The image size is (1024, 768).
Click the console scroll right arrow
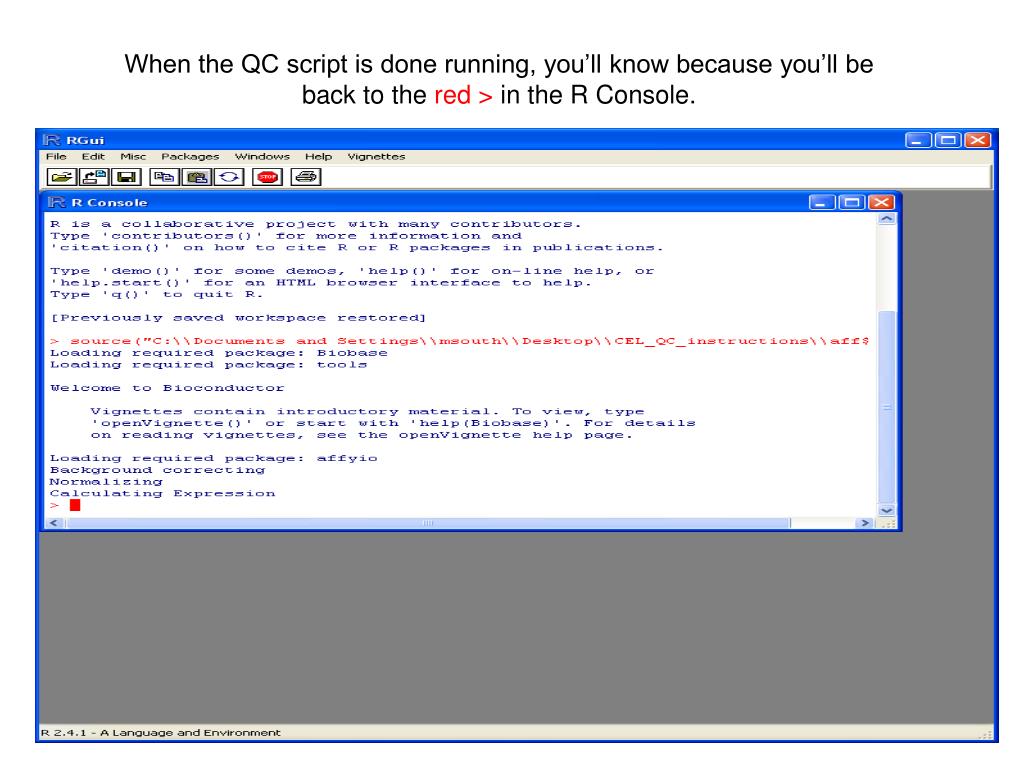click(x=865, y=523)
